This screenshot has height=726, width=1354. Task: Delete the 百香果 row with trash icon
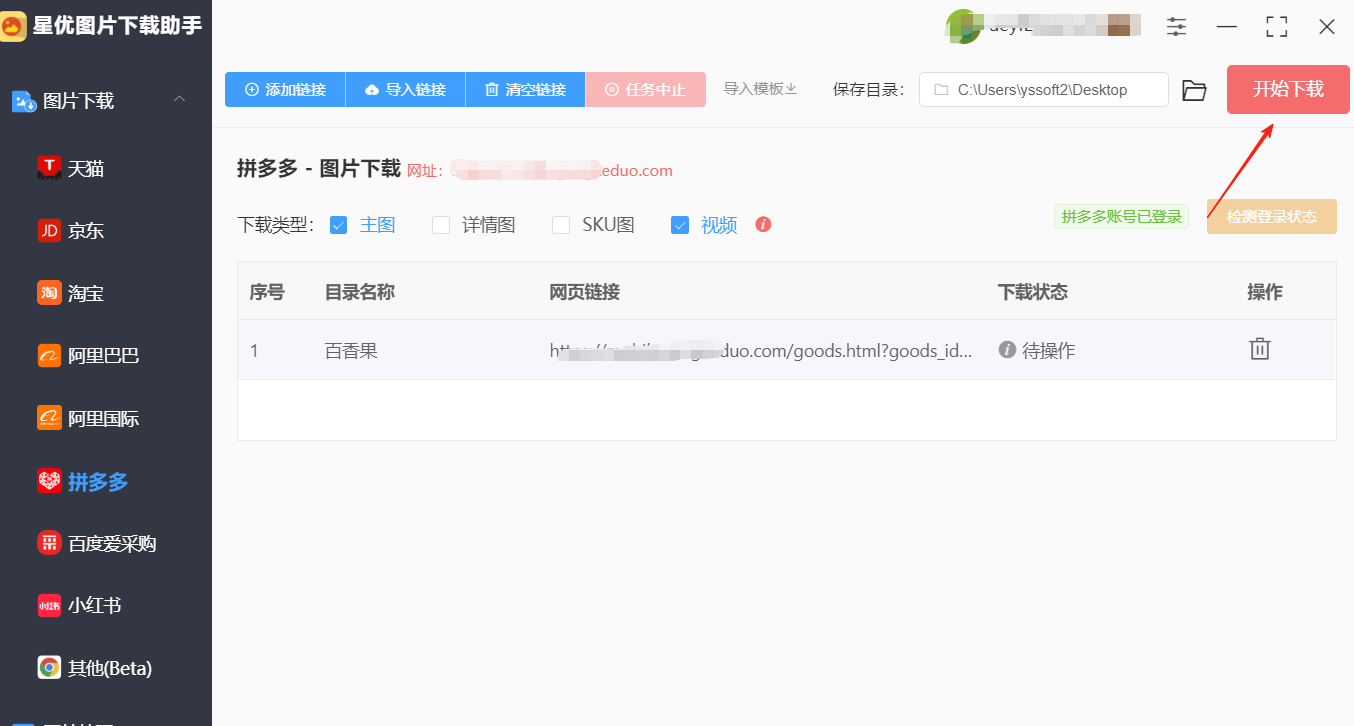tap(1260, 349)
